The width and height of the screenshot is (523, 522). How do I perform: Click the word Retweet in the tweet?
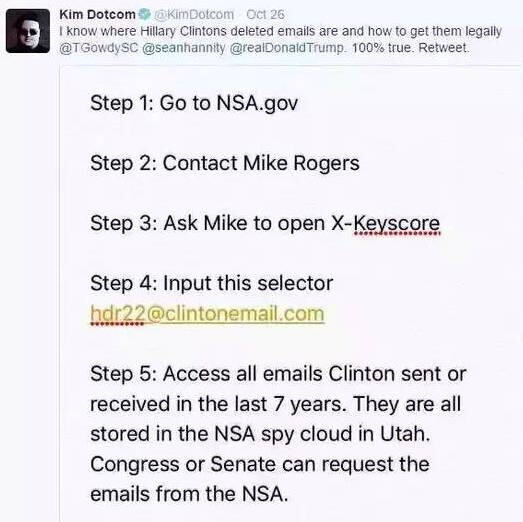click(x=444, y=48)
